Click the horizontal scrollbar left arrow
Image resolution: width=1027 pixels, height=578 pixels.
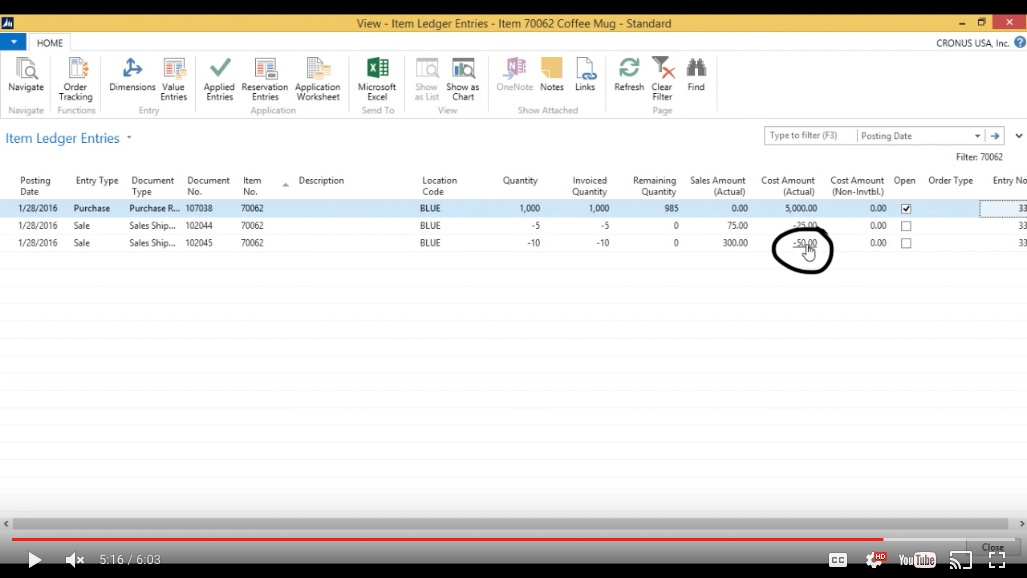tap(6, 524)
